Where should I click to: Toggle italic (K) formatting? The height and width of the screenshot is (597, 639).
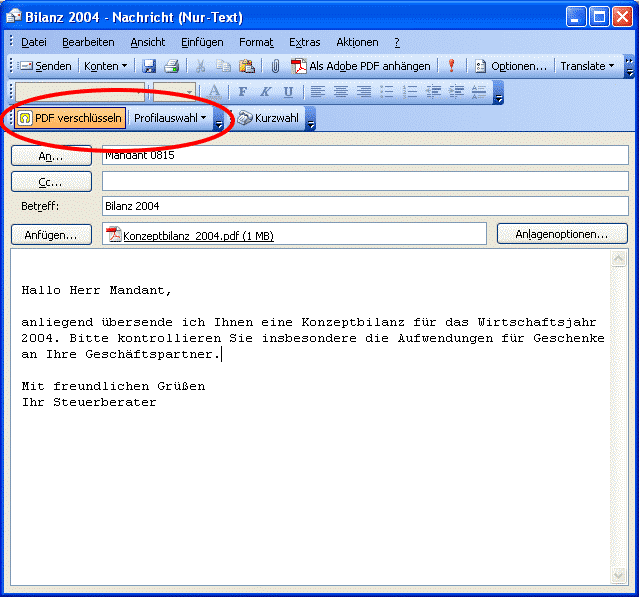(265, 92)
